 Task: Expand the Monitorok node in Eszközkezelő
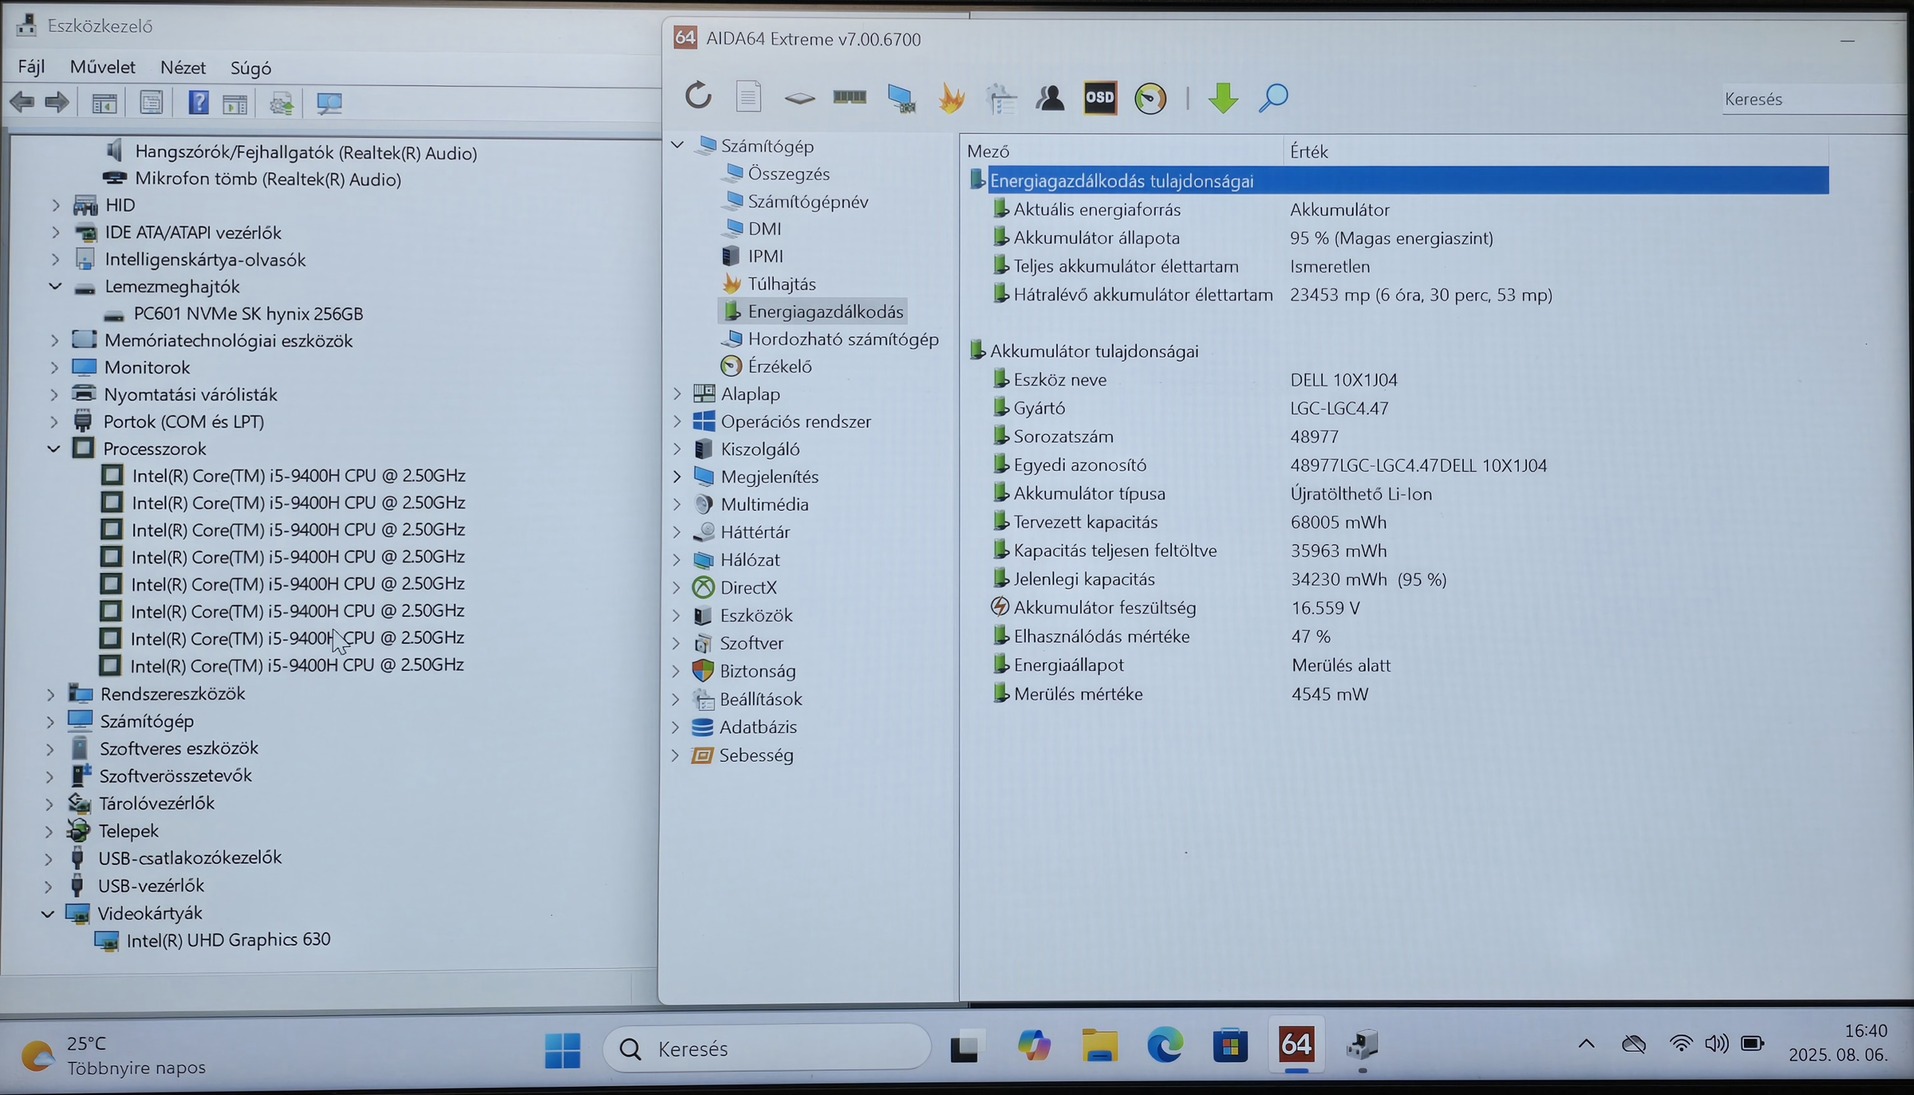[x=55, y=367]
